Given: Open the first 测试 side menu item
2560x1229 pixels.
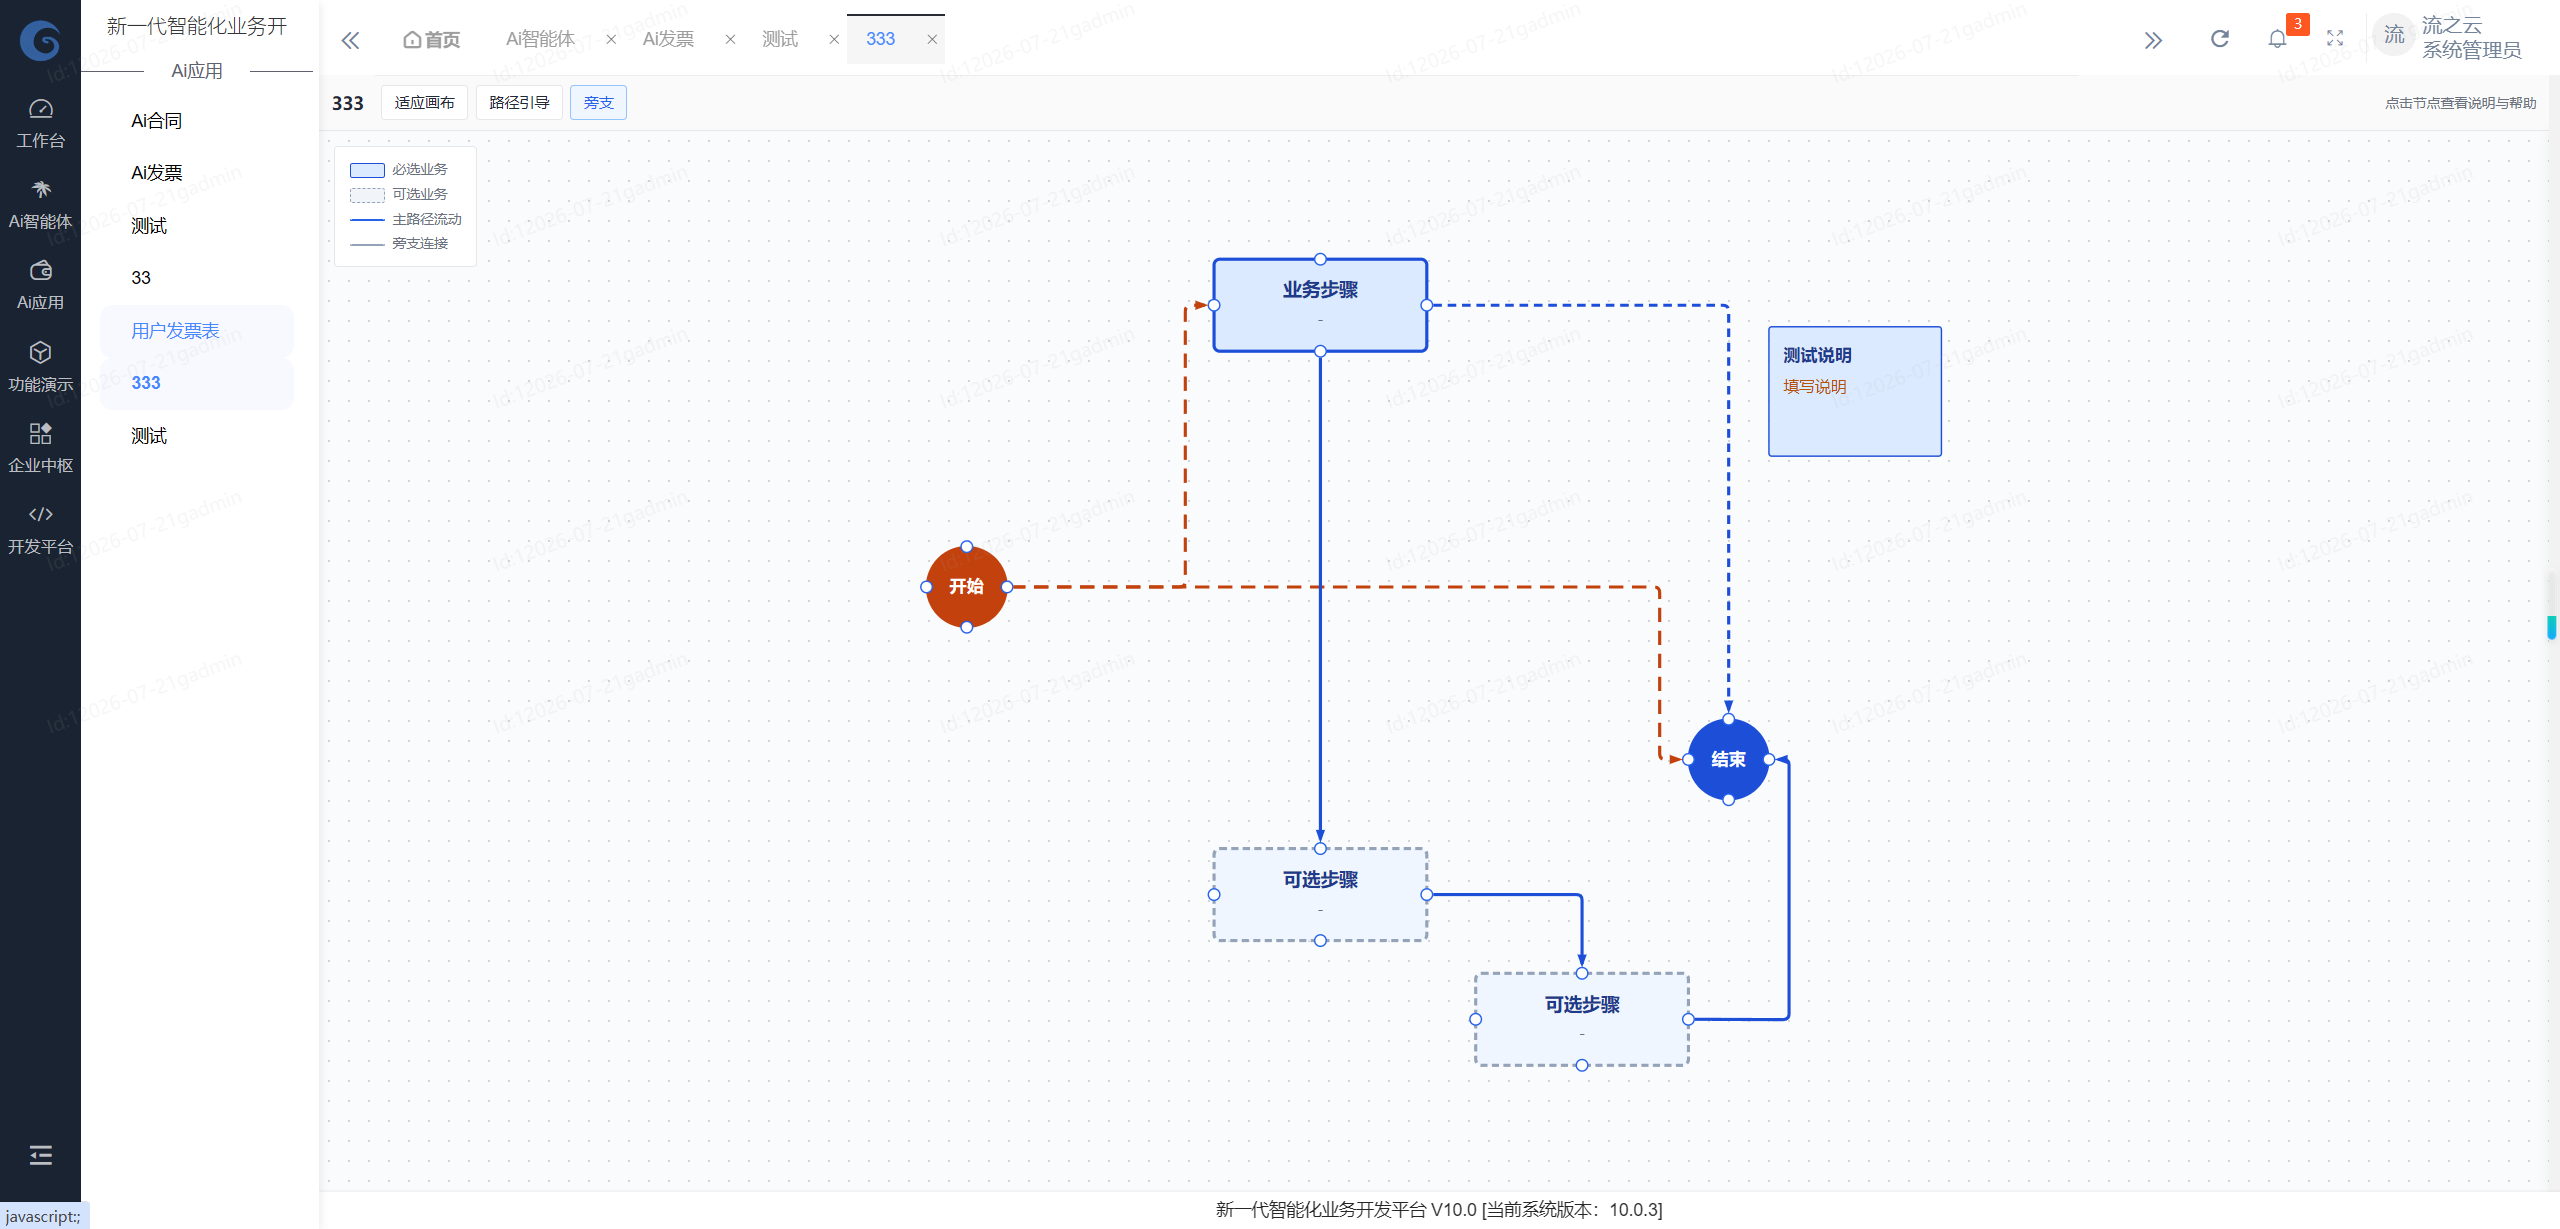Looking at the screenshot, I should tap(197, 226).
